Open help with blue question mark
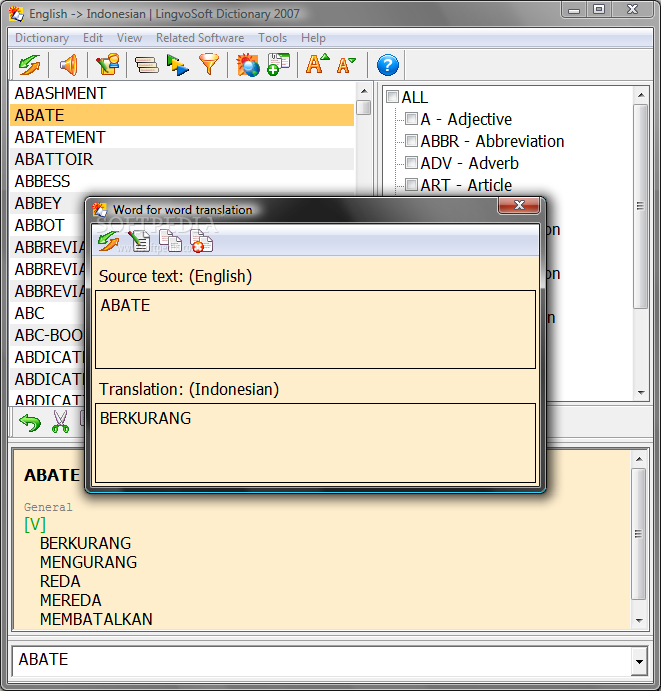The width and height of the screenshot is (661, 691). (388, 65)
